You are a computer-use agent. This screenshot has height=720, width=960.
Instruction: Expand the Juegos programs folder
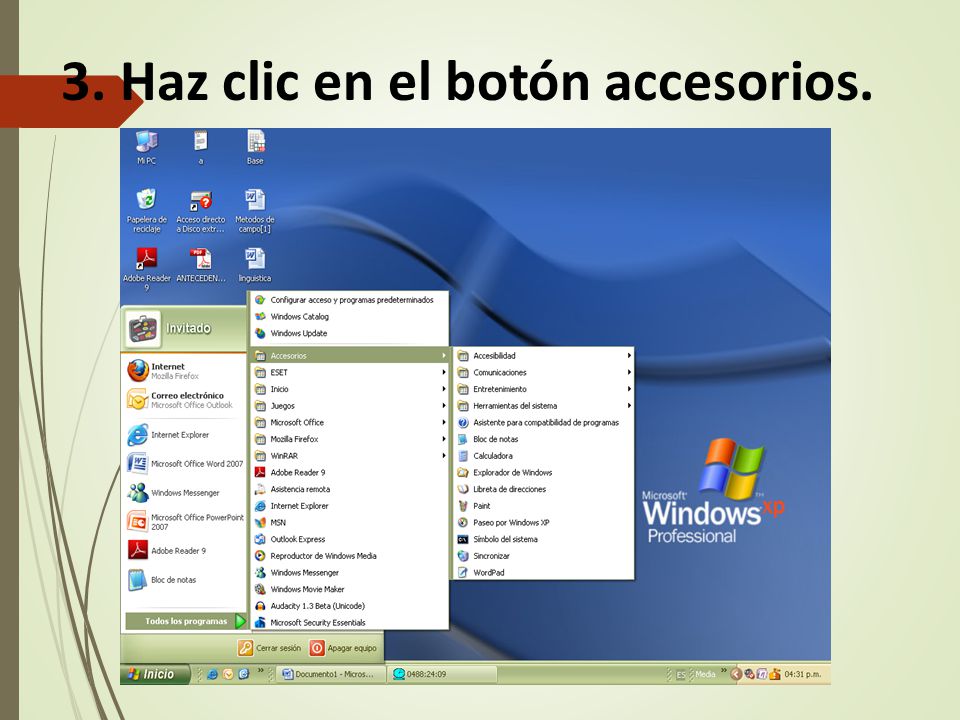point(350,405)
